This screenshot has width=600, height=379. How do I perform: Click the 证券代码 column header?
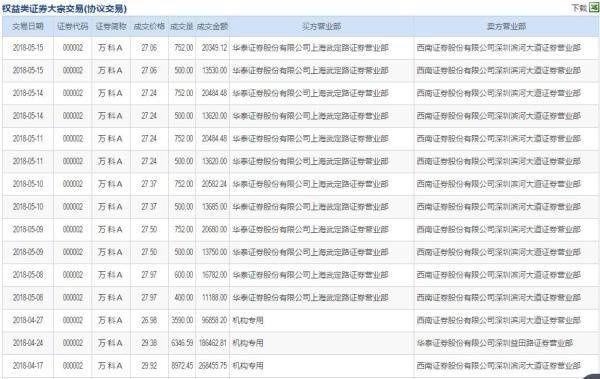73,26
